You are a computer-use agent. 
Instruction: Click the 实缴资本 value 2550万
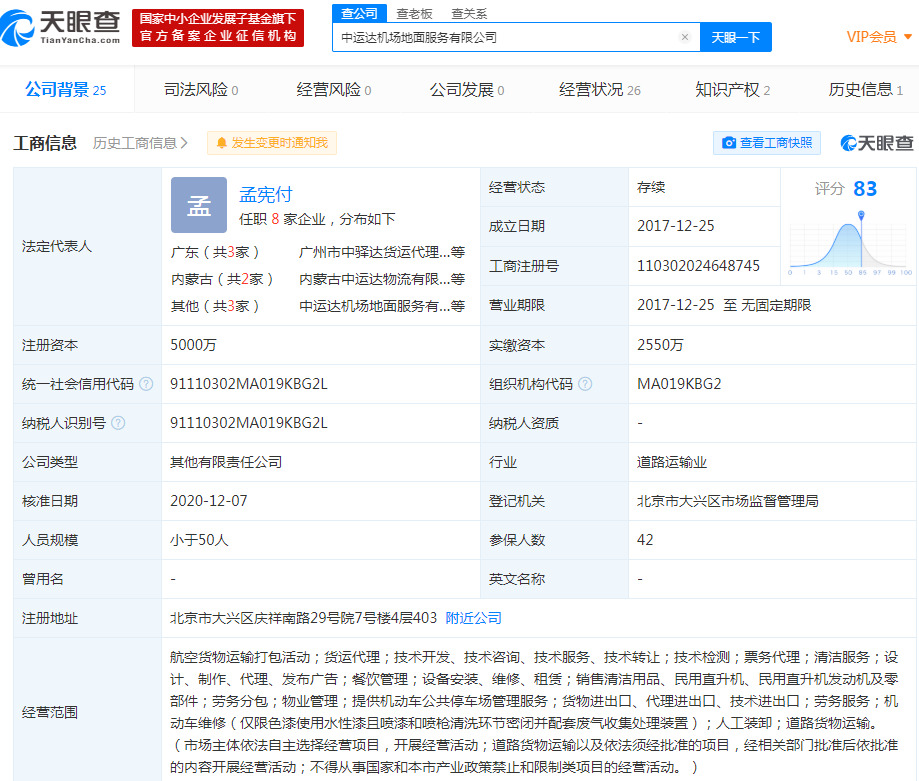[660, 345]
